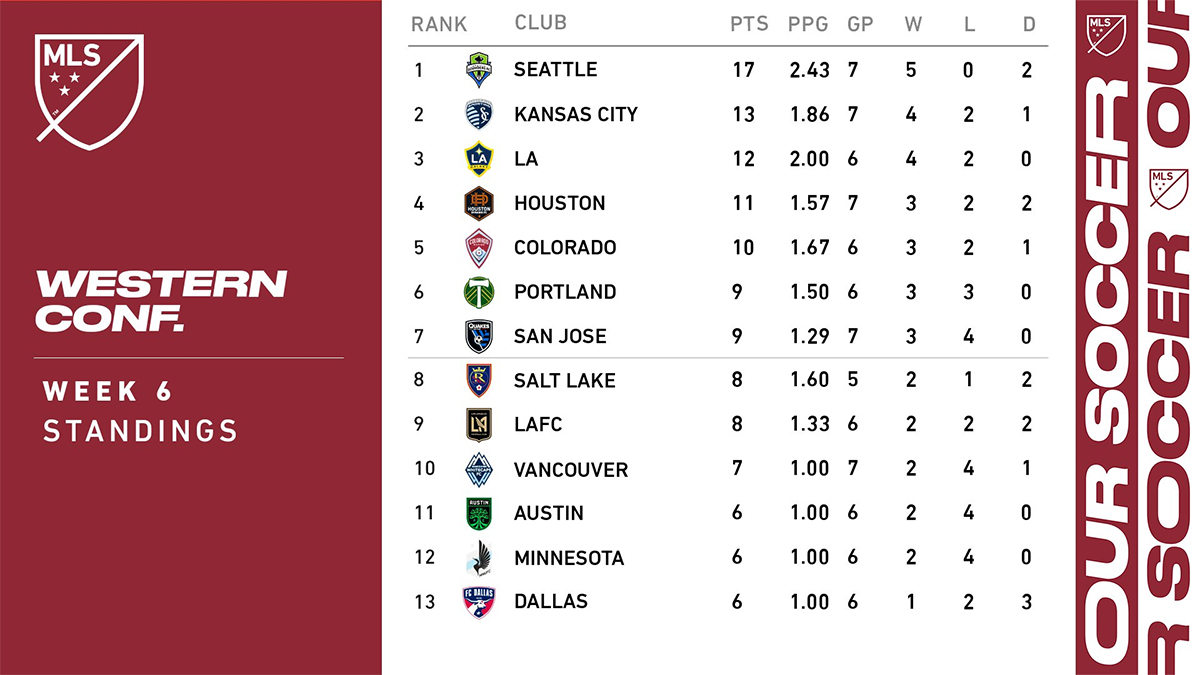Click the Real Salt Lake crest
The height and width of the screenshot is (675, 1200).
point(479,380)
